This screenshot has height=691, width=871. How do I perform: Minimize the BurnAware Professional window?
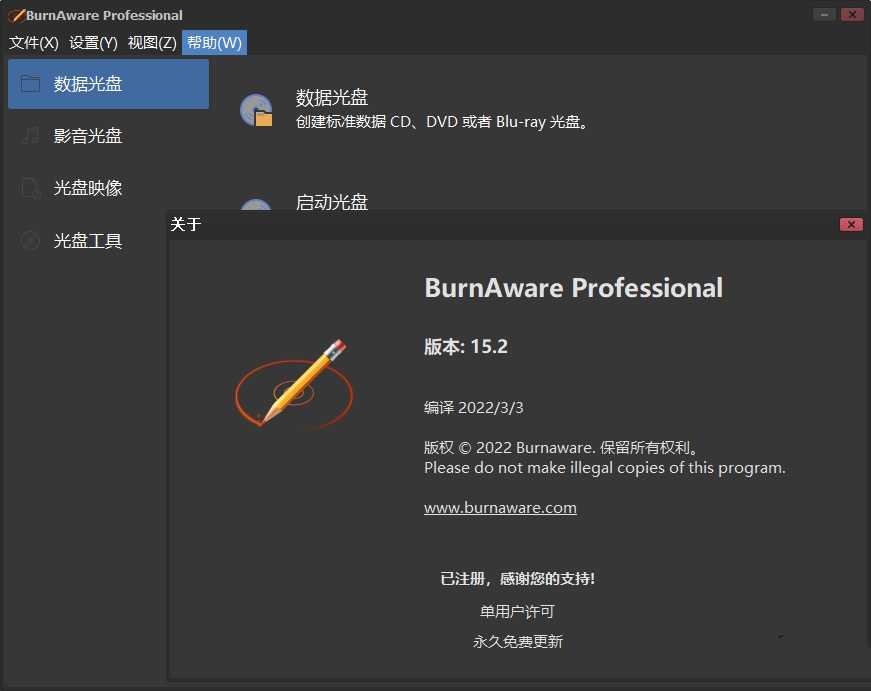[x=824, y=15]
